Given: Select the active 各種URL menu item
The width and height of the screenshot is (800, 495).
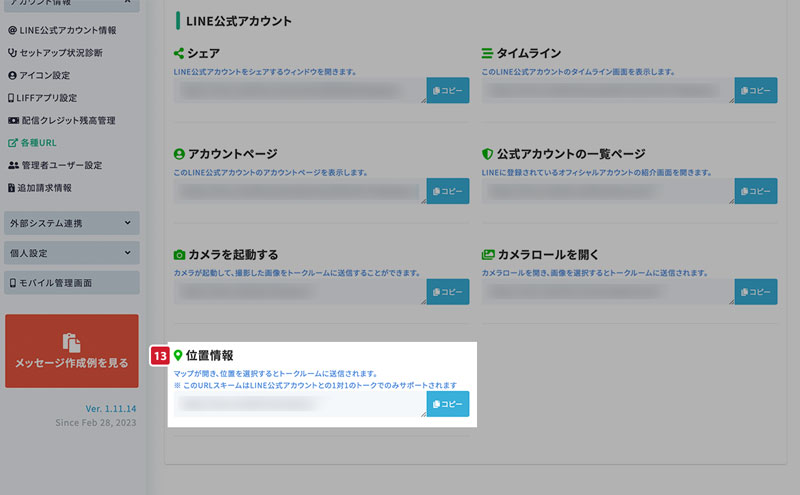Looking at the screenshot, I should (x=32, y=143).
